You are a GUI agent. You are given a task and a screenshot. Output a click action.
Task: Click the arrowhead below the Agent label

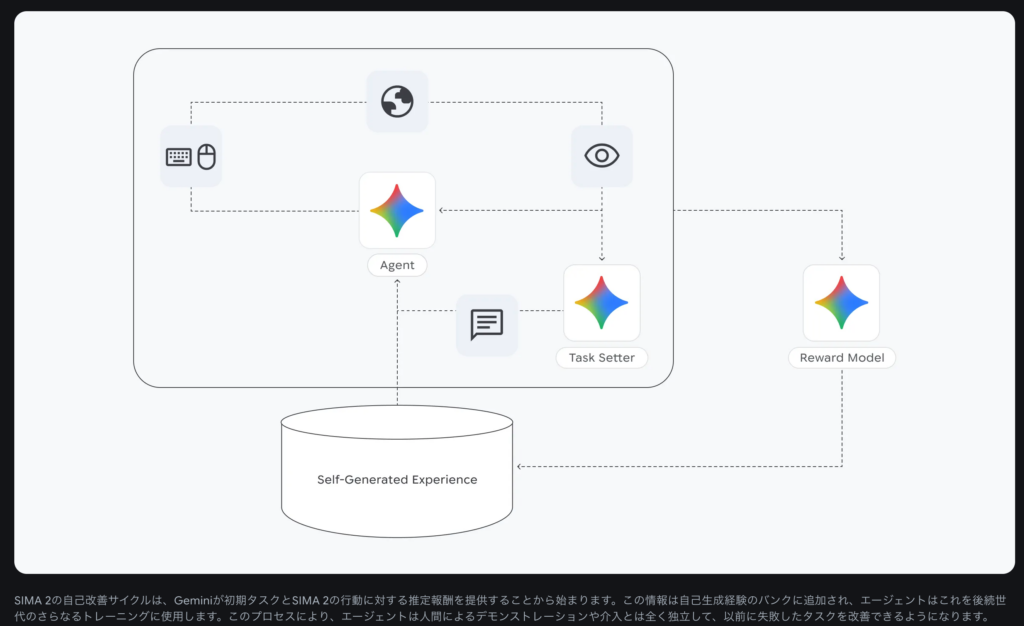coord(397,283)
